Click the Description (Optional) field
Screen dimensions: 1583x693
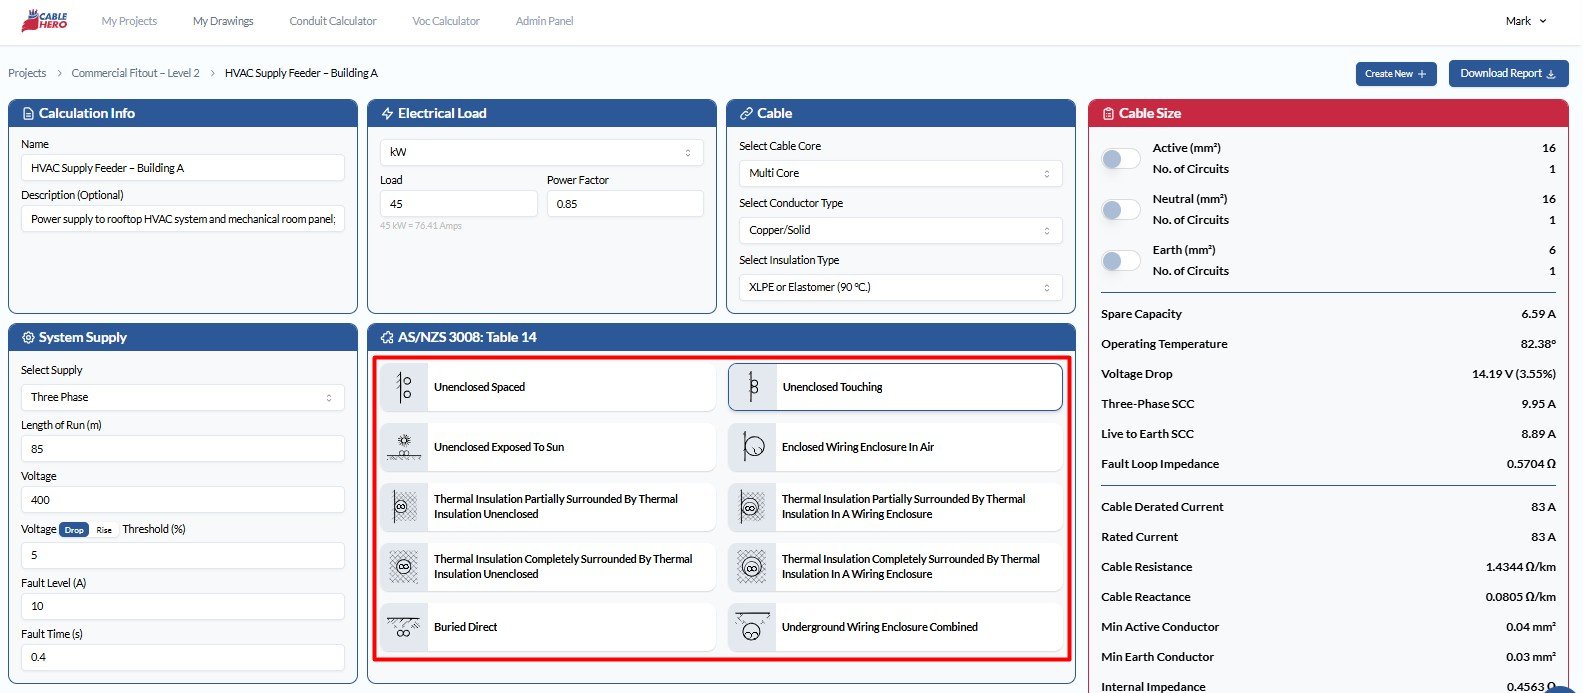click(182, 219)
